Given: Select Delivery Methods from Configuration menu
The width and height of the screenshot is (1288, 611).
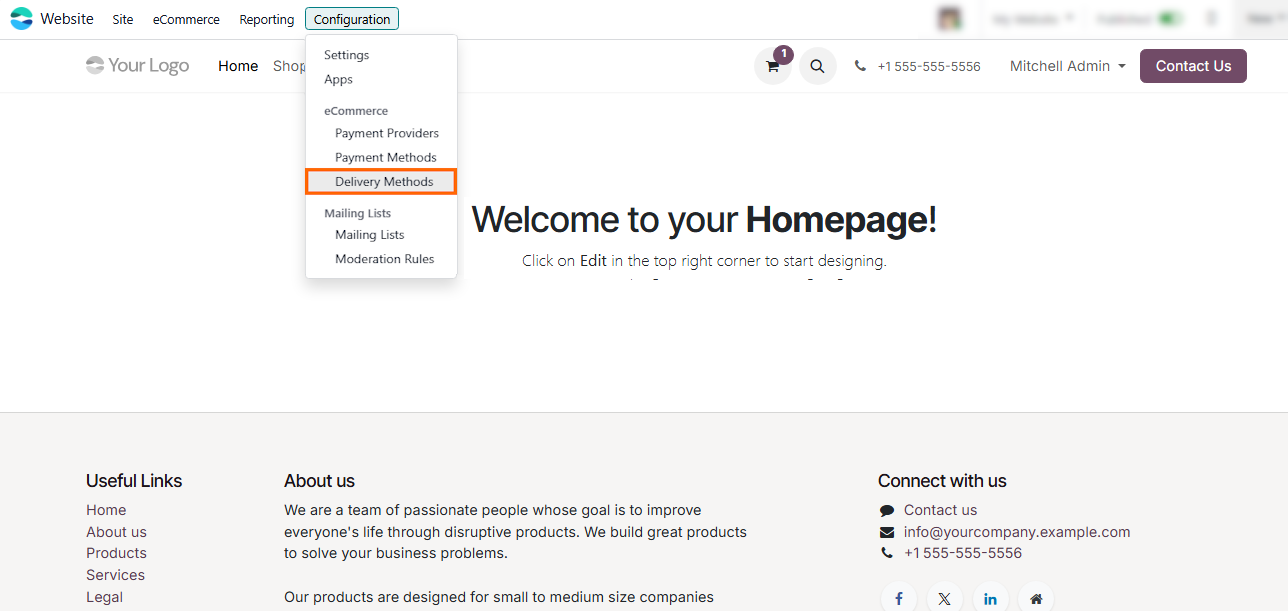Looking at the screenshot, I should pyautogui.click(x=384, y=182).
